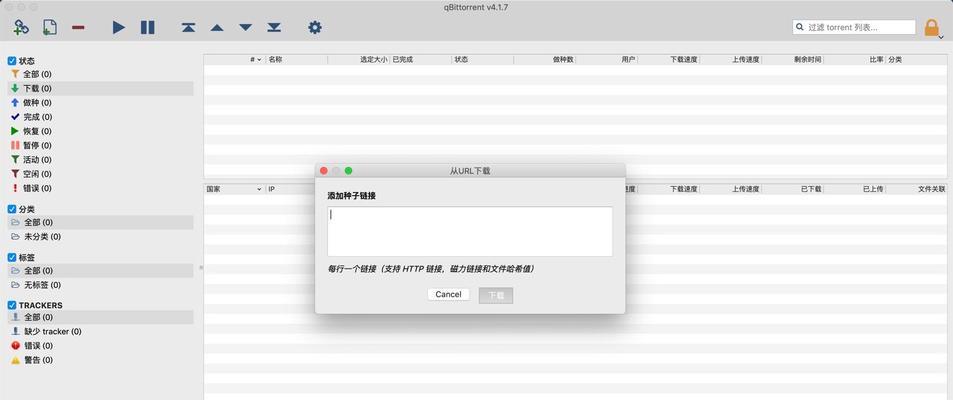Move torrent to top of queue

188,27
